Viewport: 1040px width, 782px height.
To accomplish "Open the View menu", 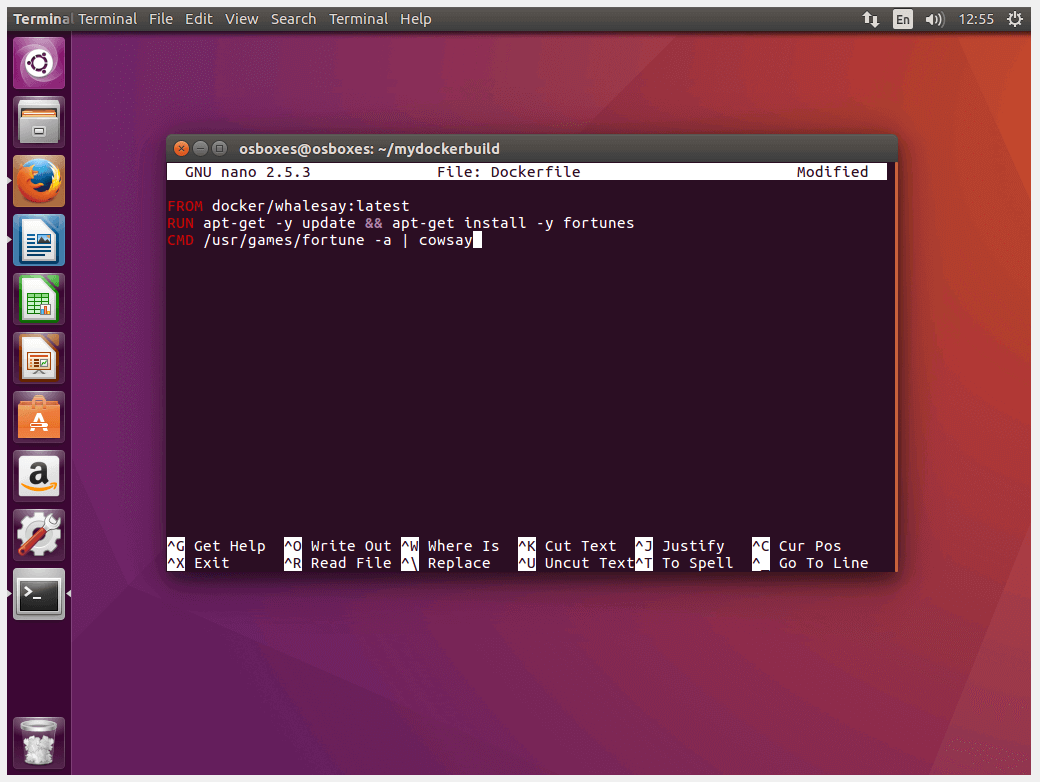I will (x=241, y=18).
